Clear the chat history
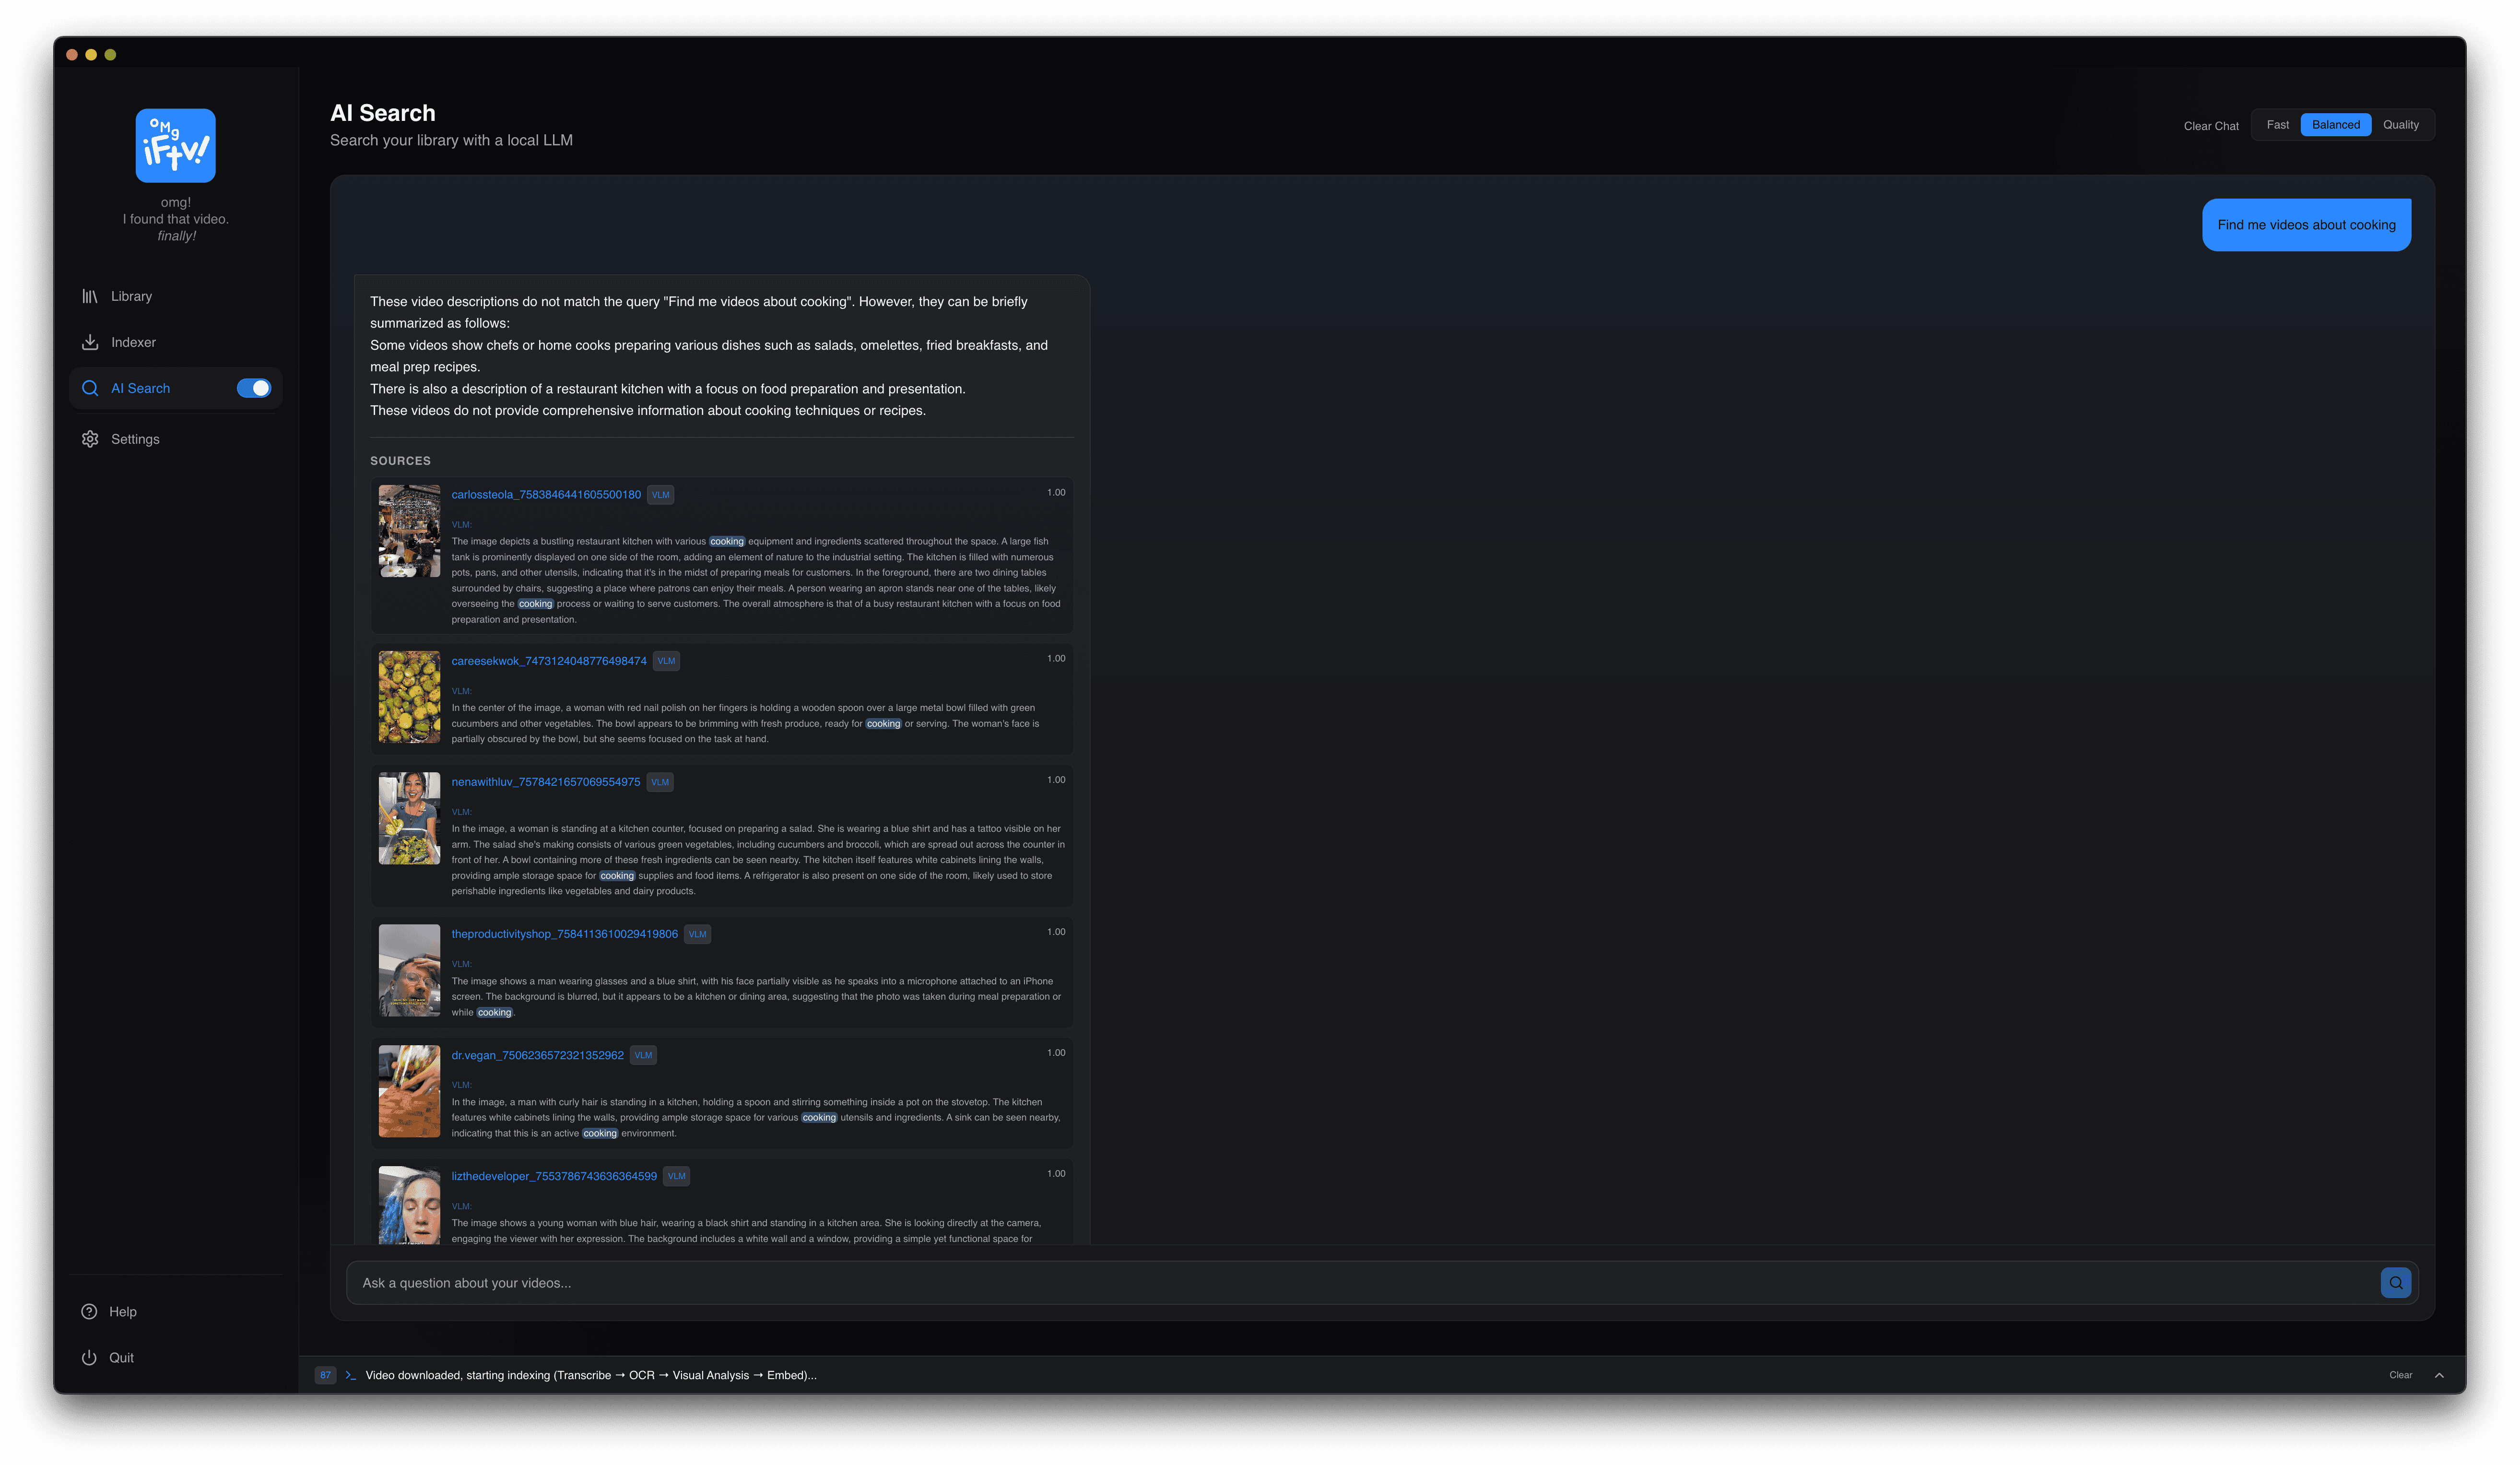Image resolution: width=2520 pixels, height=1465 pixels. 2210,126
